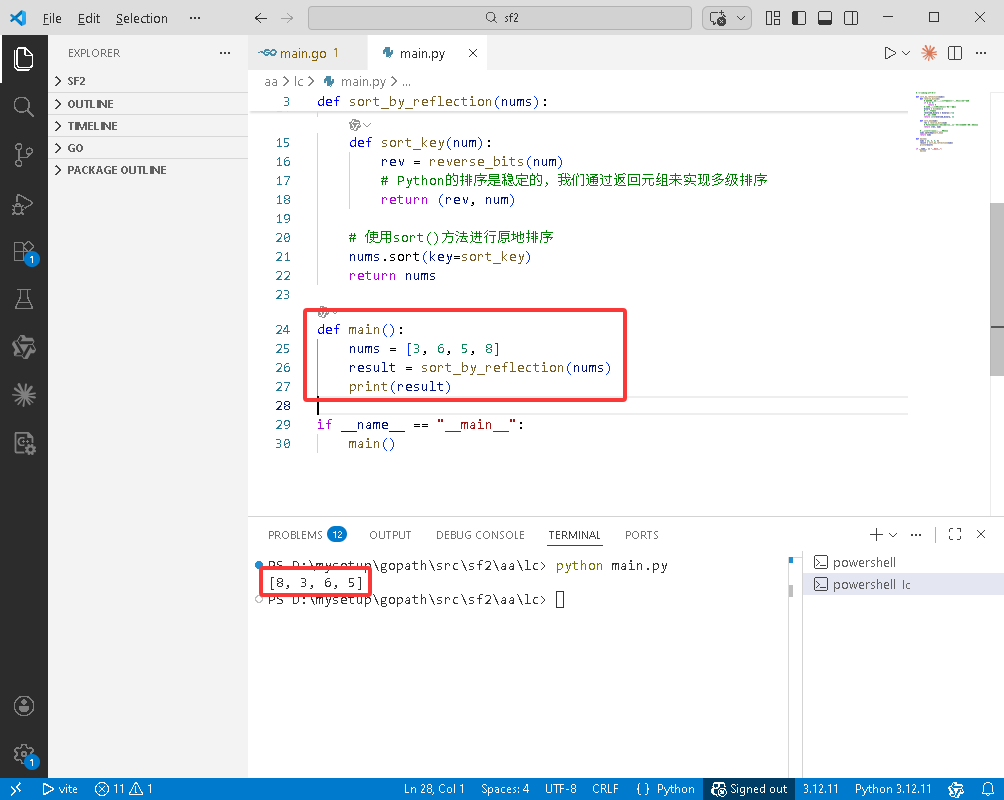Click vite task in status bar

[60, 789]
